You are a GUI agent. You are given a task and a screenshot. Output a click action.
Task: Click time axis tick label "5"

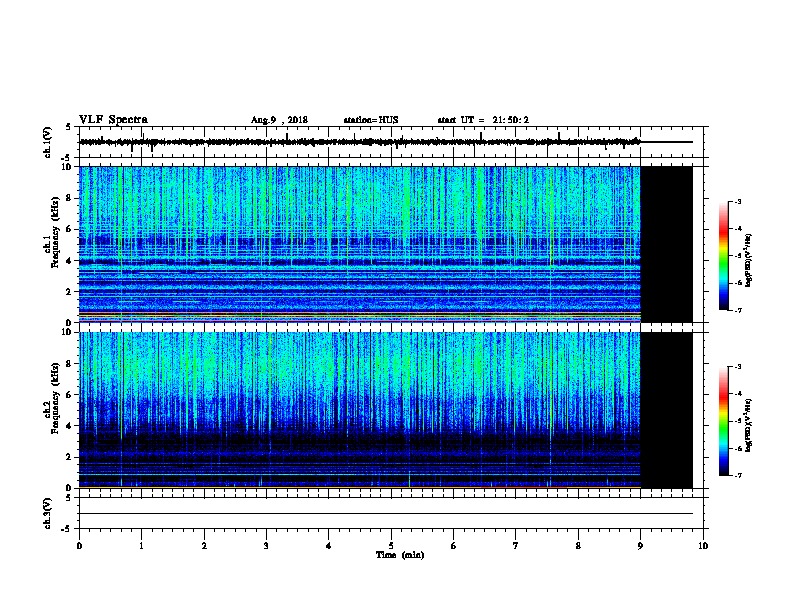[391, 546]
